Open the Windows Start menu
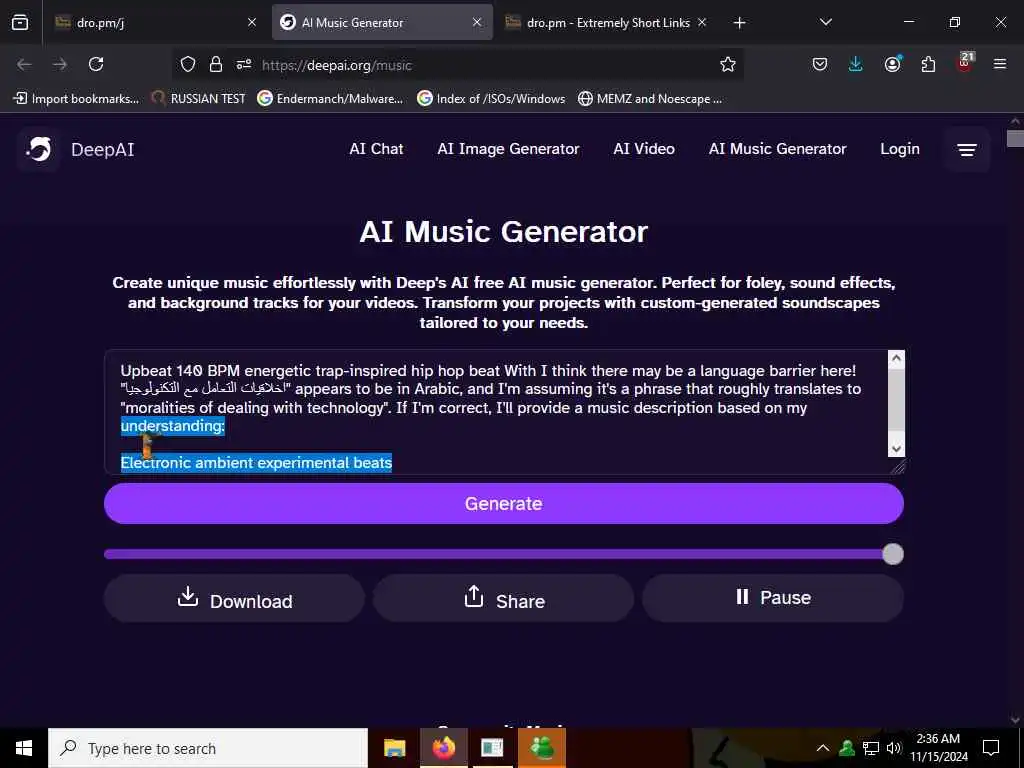The height and width of the screenshot is (768, 1024). [24, 748]
